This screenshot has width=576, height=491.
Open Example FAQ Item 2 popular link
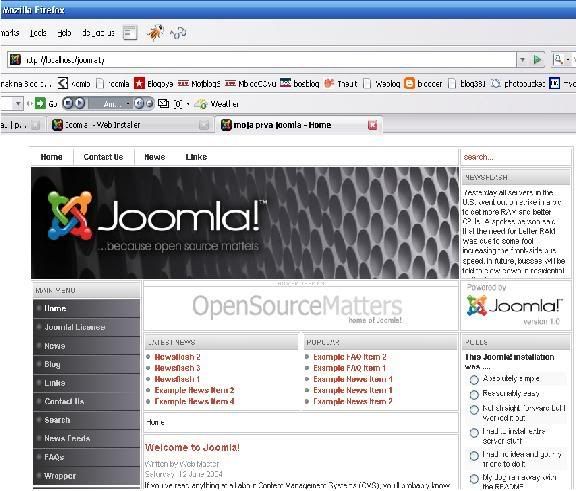pos(350,357)
